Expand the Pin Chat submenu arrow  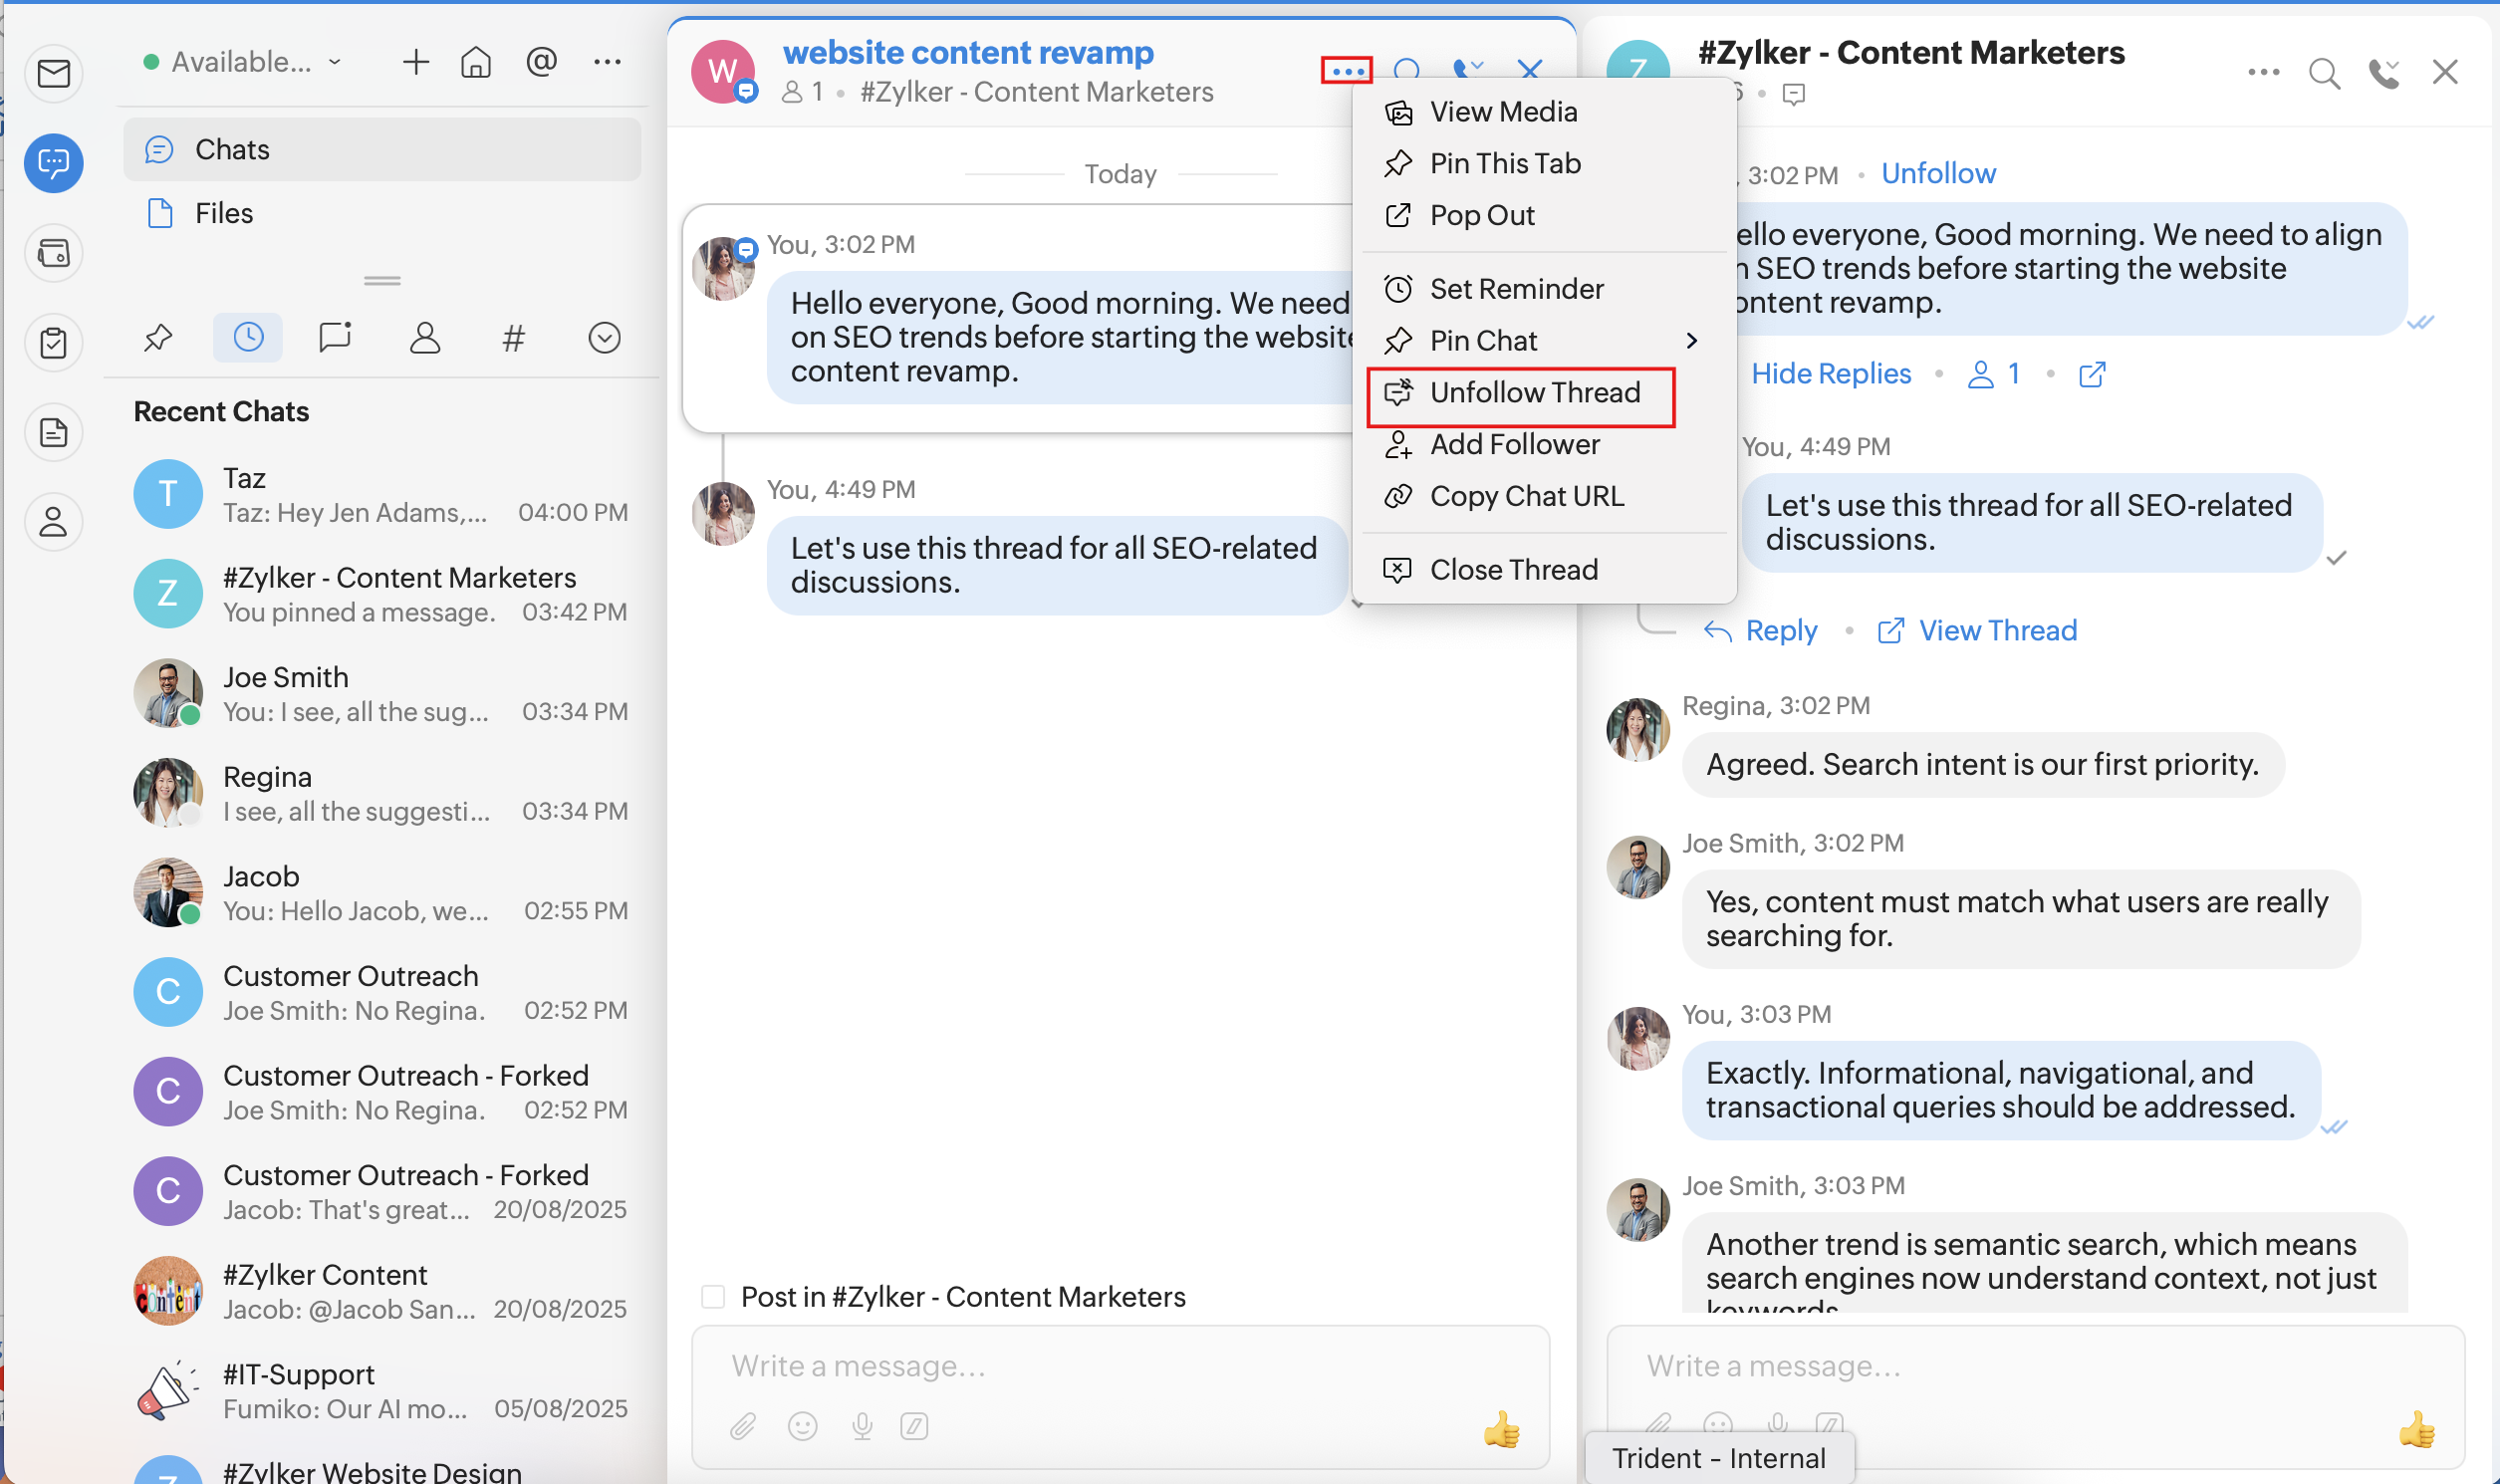(1691, 341)
